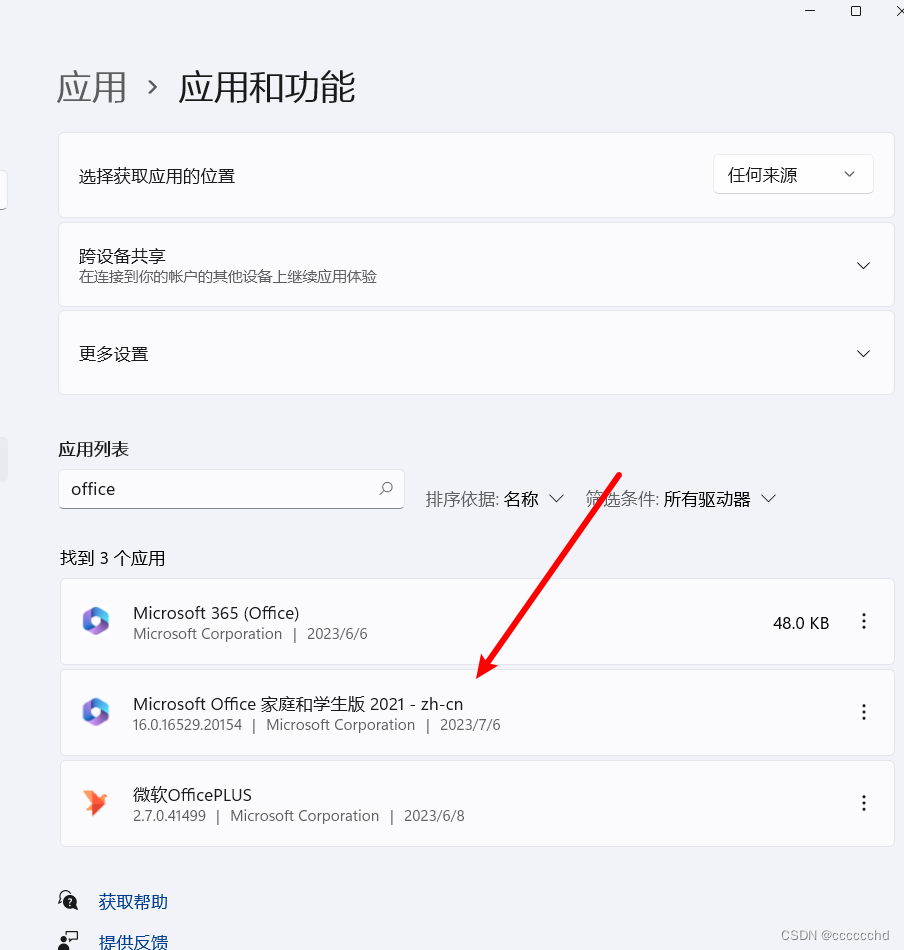Open the 获取帮助 link
This screenshot has height=950, width=904.
(x=133, y=902)
